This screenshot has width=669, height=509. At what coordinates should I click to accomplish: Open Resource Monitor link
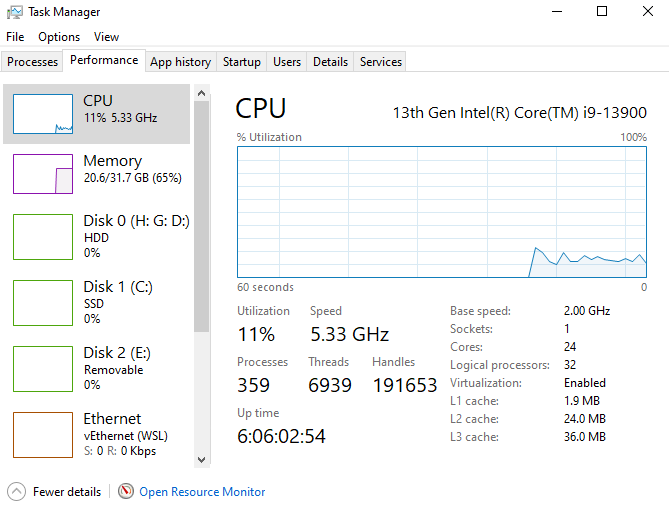(202, 492)
